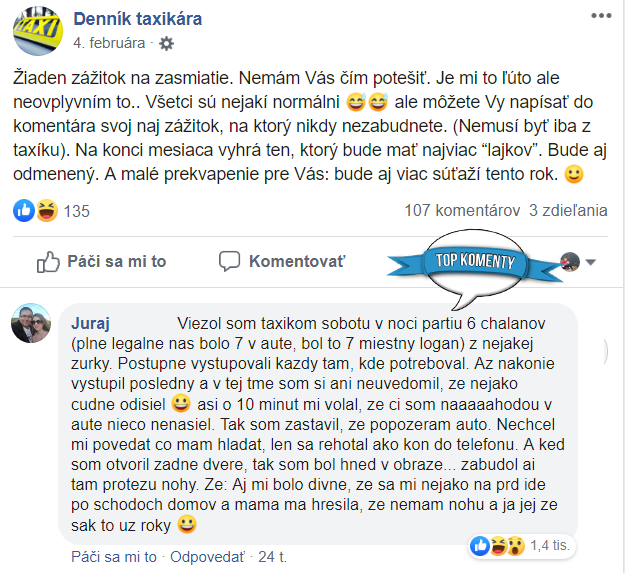Click the Denník taxikára taxi profile picture

tap(38, 31)
